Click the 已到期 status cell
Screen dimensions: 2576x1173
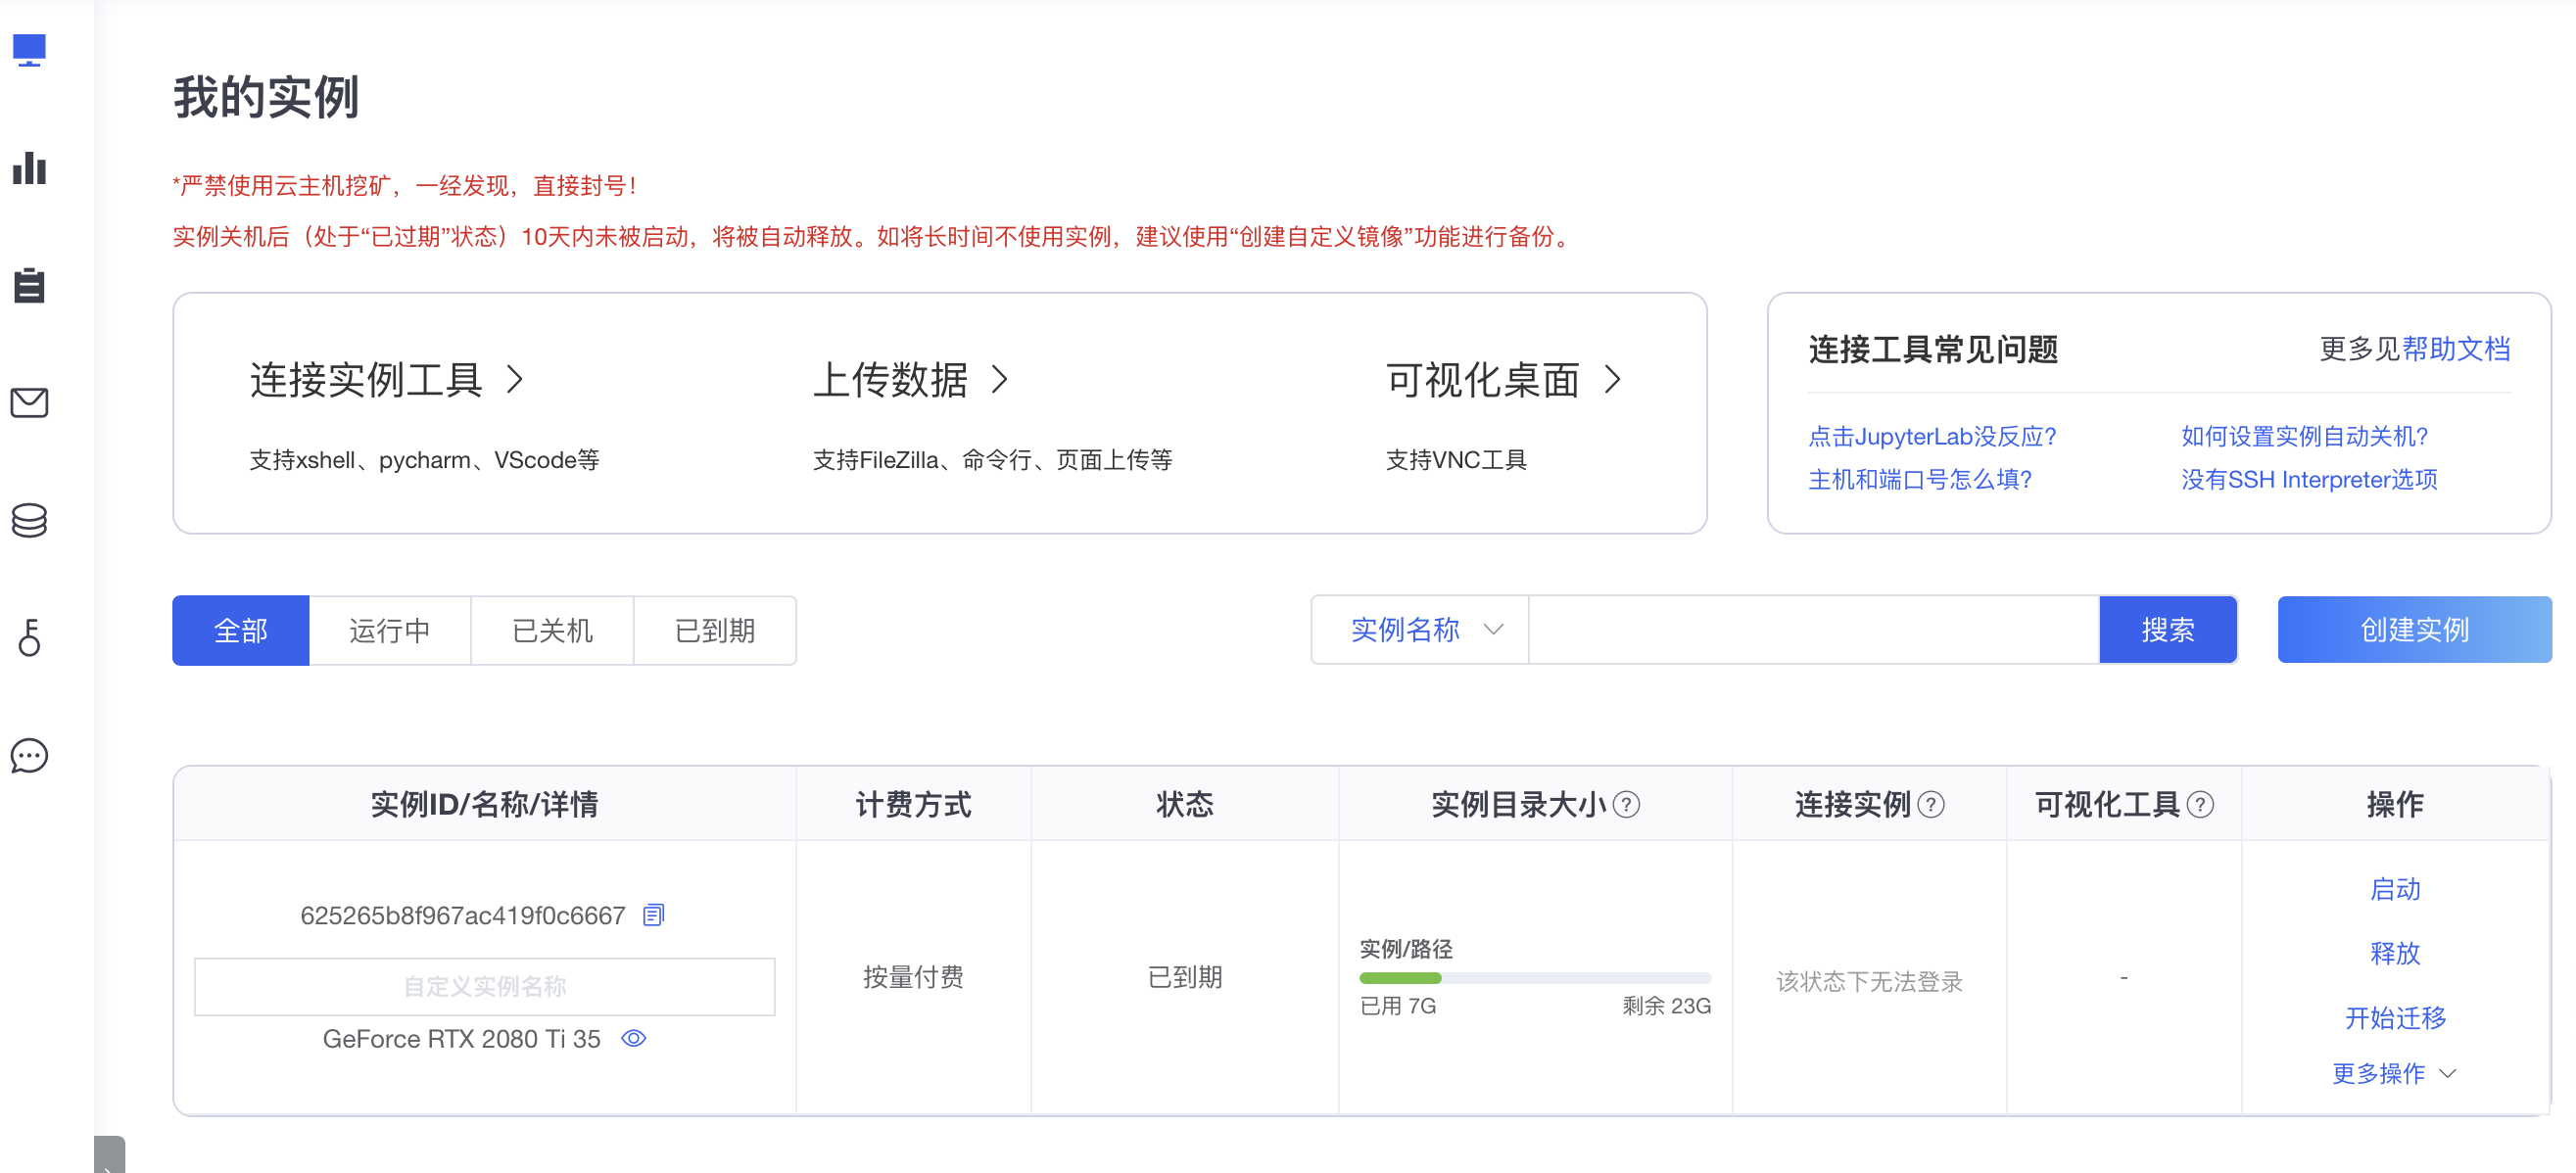[1185, 977]
